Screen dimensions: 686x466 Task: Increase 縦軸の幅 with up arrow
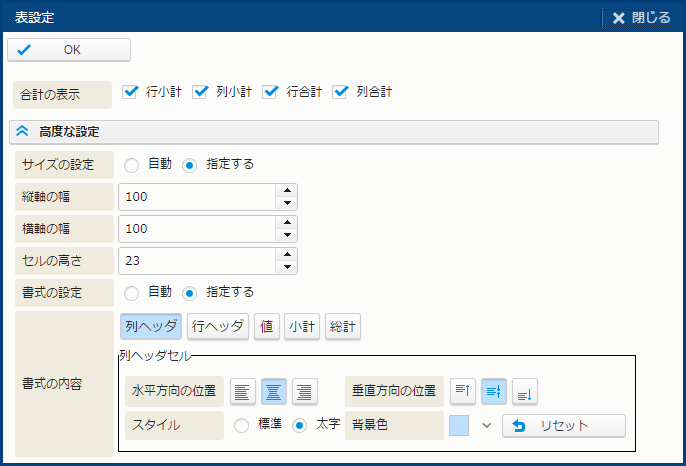[288, 190]
